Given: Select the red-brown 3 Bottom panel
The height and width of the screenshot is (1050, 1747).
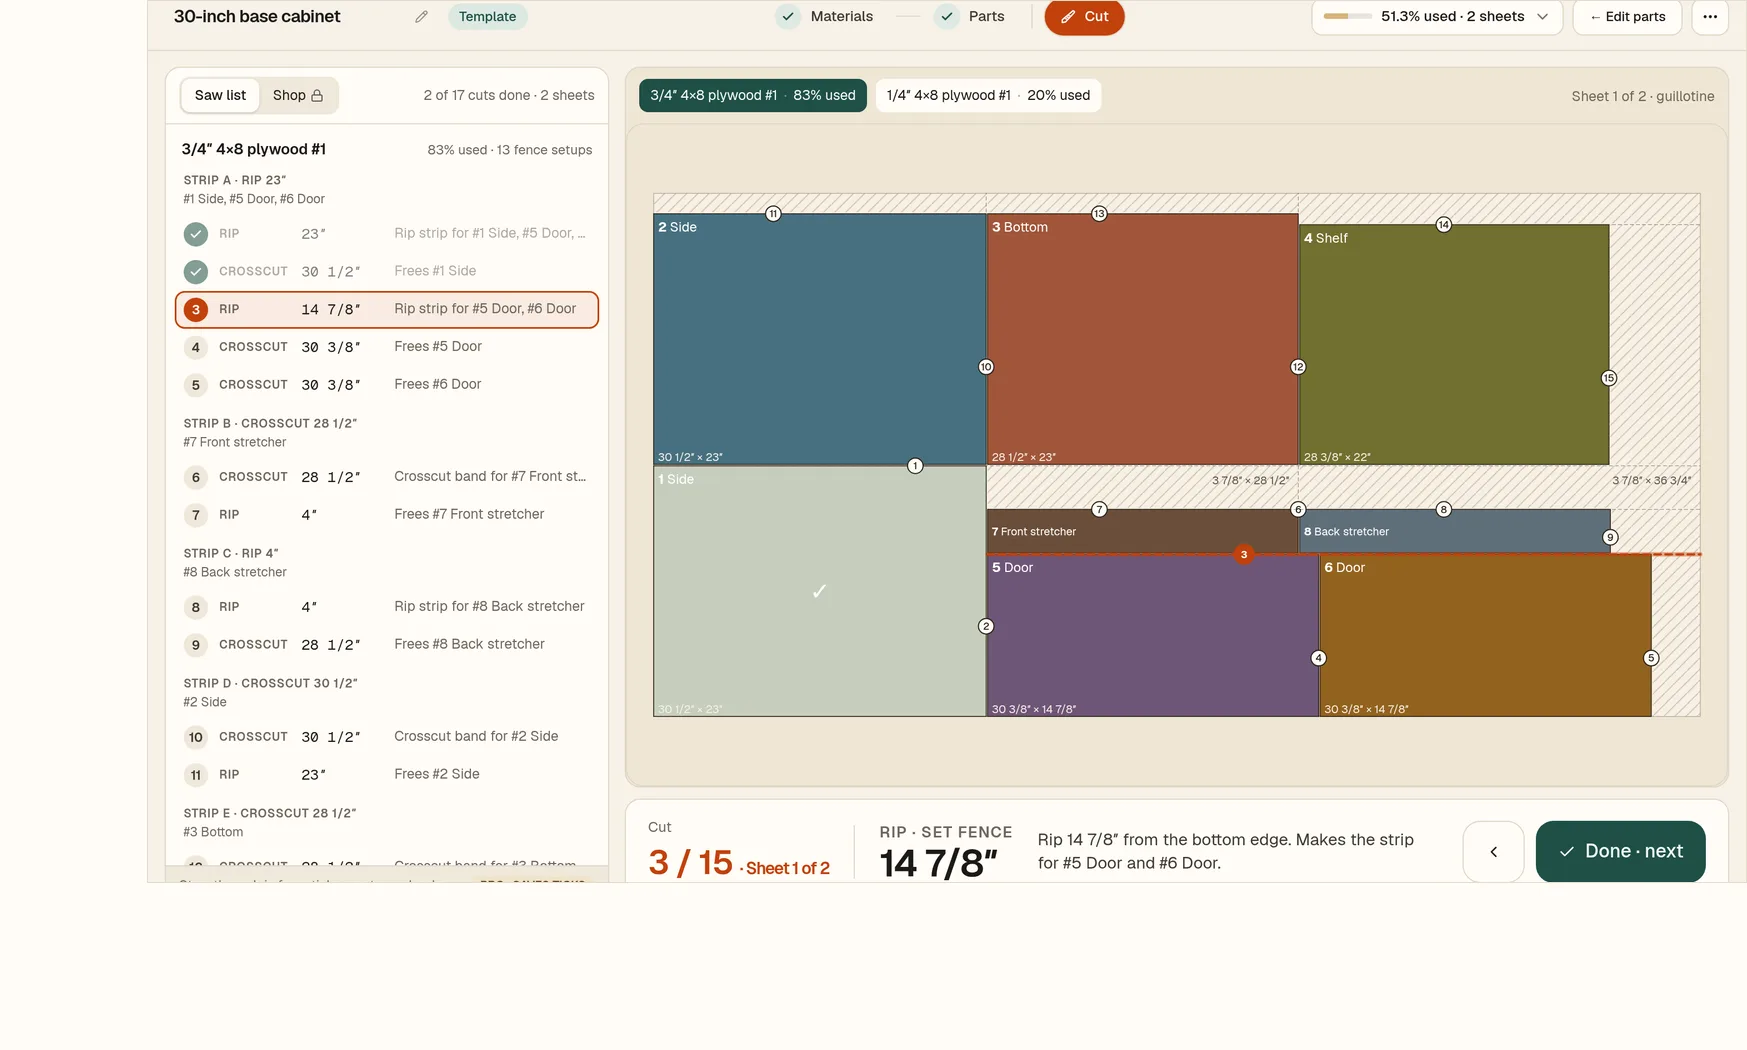Looking at the screenshot, I should point(1142,340).
